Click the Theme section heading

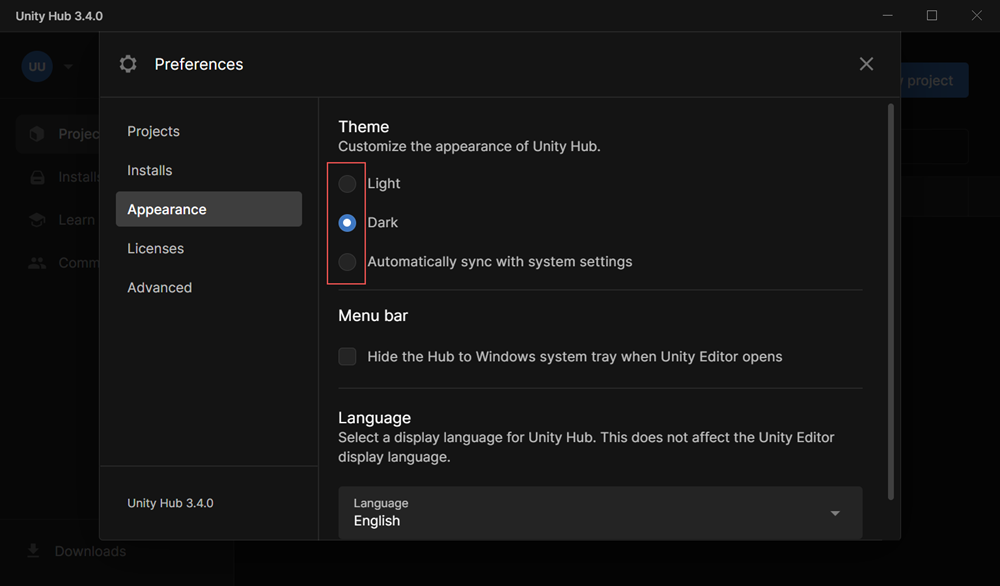coord(364,126)
